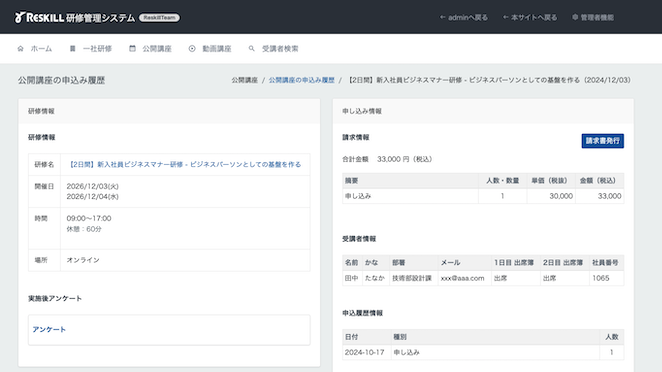This screenshot has height=372, width=662.
Task: Click the adminへ戻る link
Action: point(468,17)
